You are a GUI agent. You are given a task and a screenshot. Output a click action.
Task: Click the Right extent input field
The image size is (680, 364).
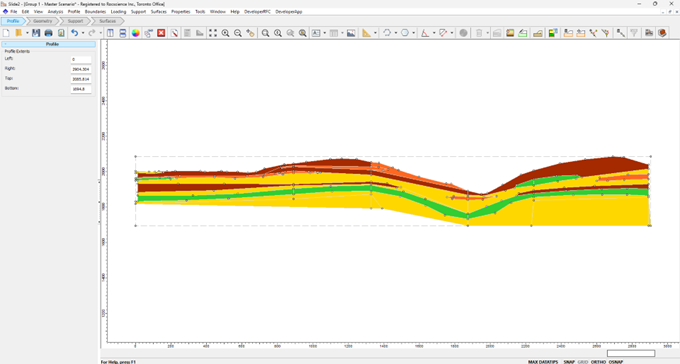(x=81, y=69)
